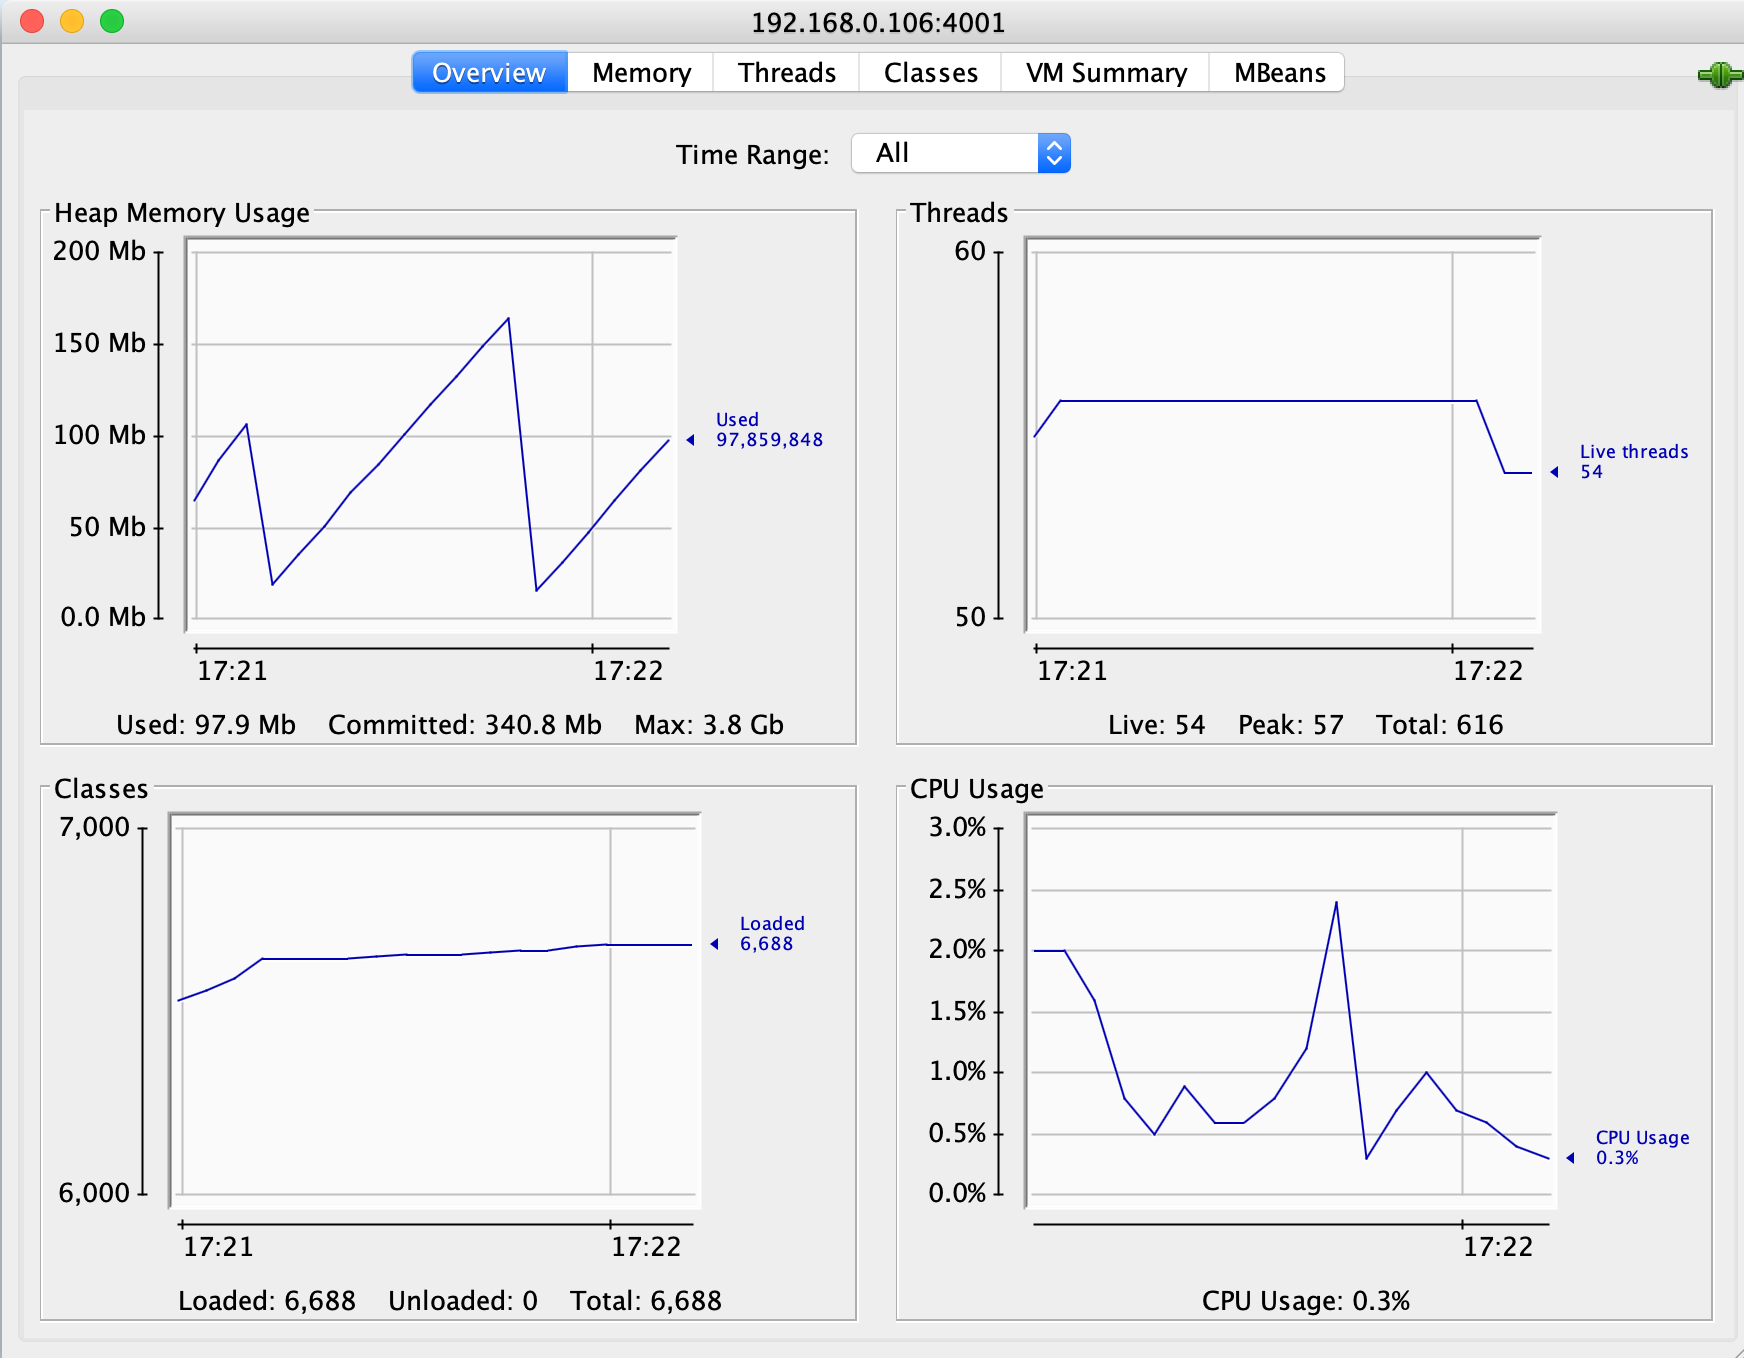Open the MBeans tab

coord(1278,73)
